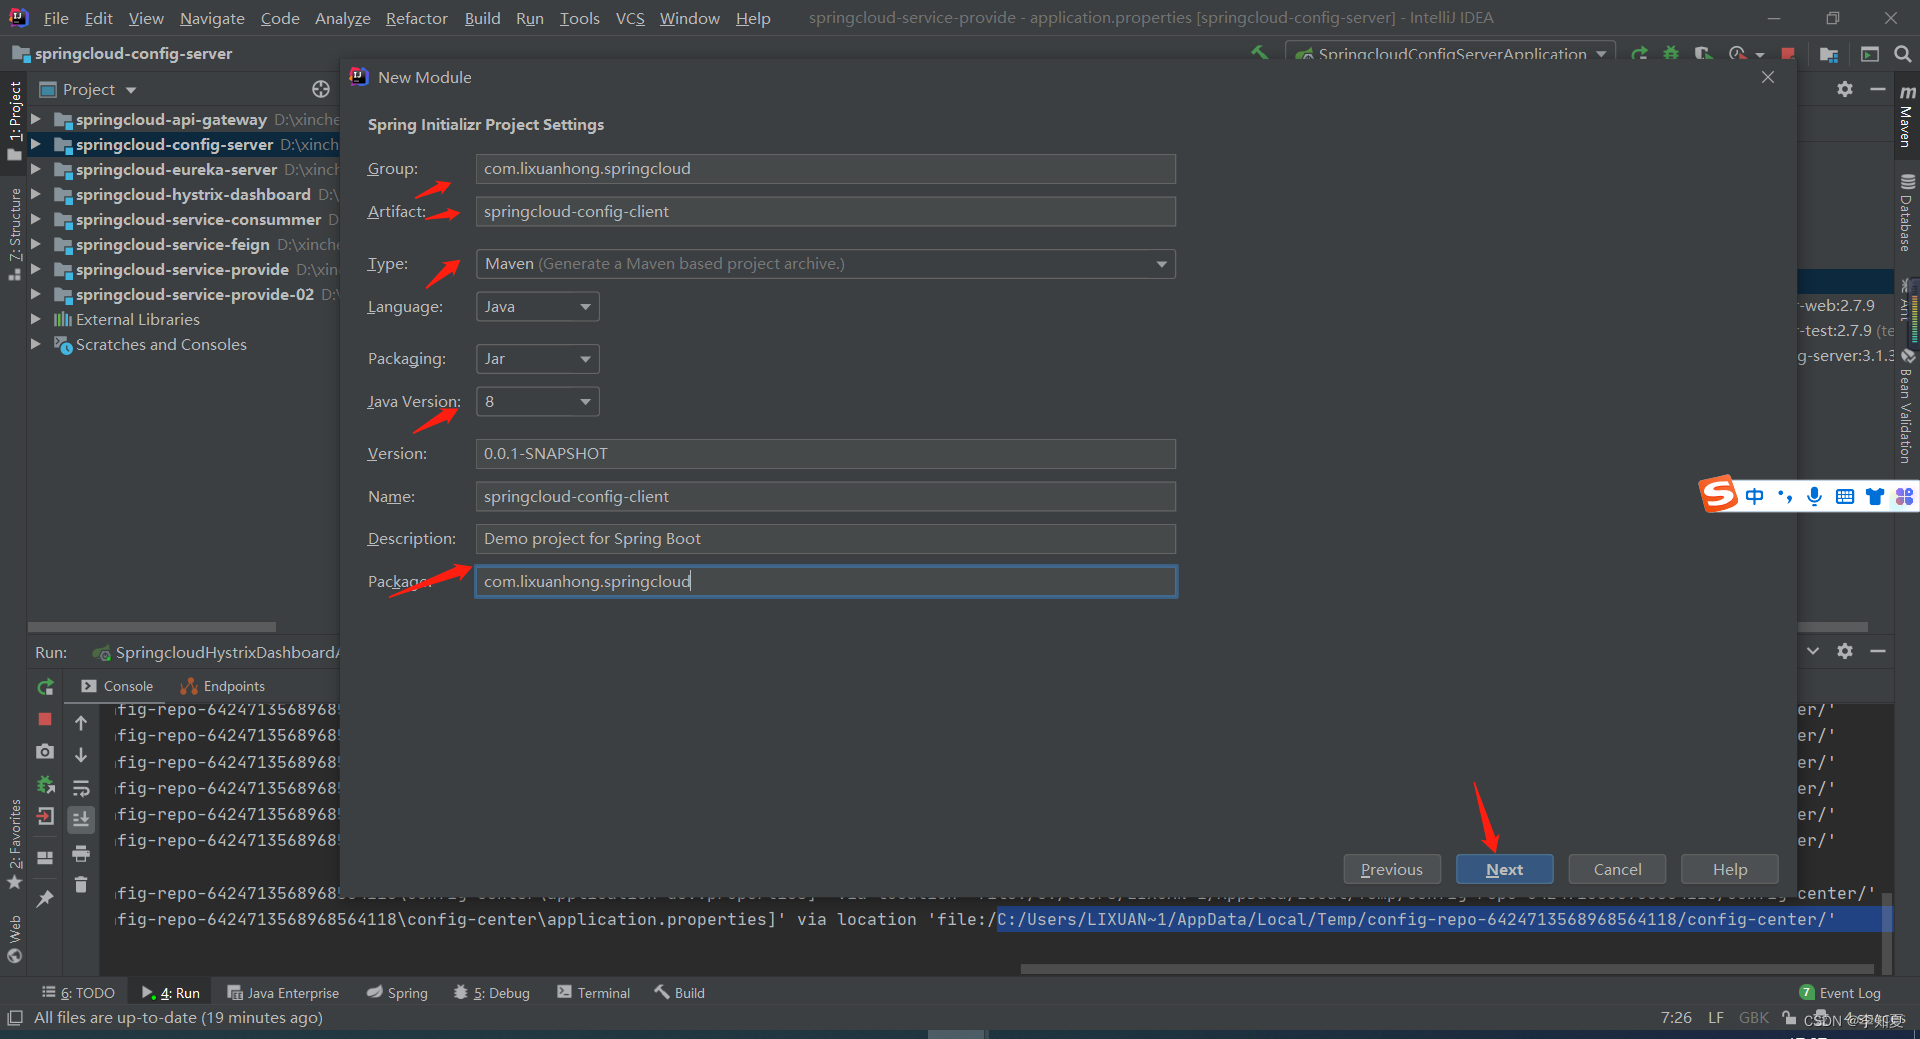The height and width of the screenshot is (1039, 1920).
Task: Click the Previous button in New Module
Action: [x=1391, y=869]
